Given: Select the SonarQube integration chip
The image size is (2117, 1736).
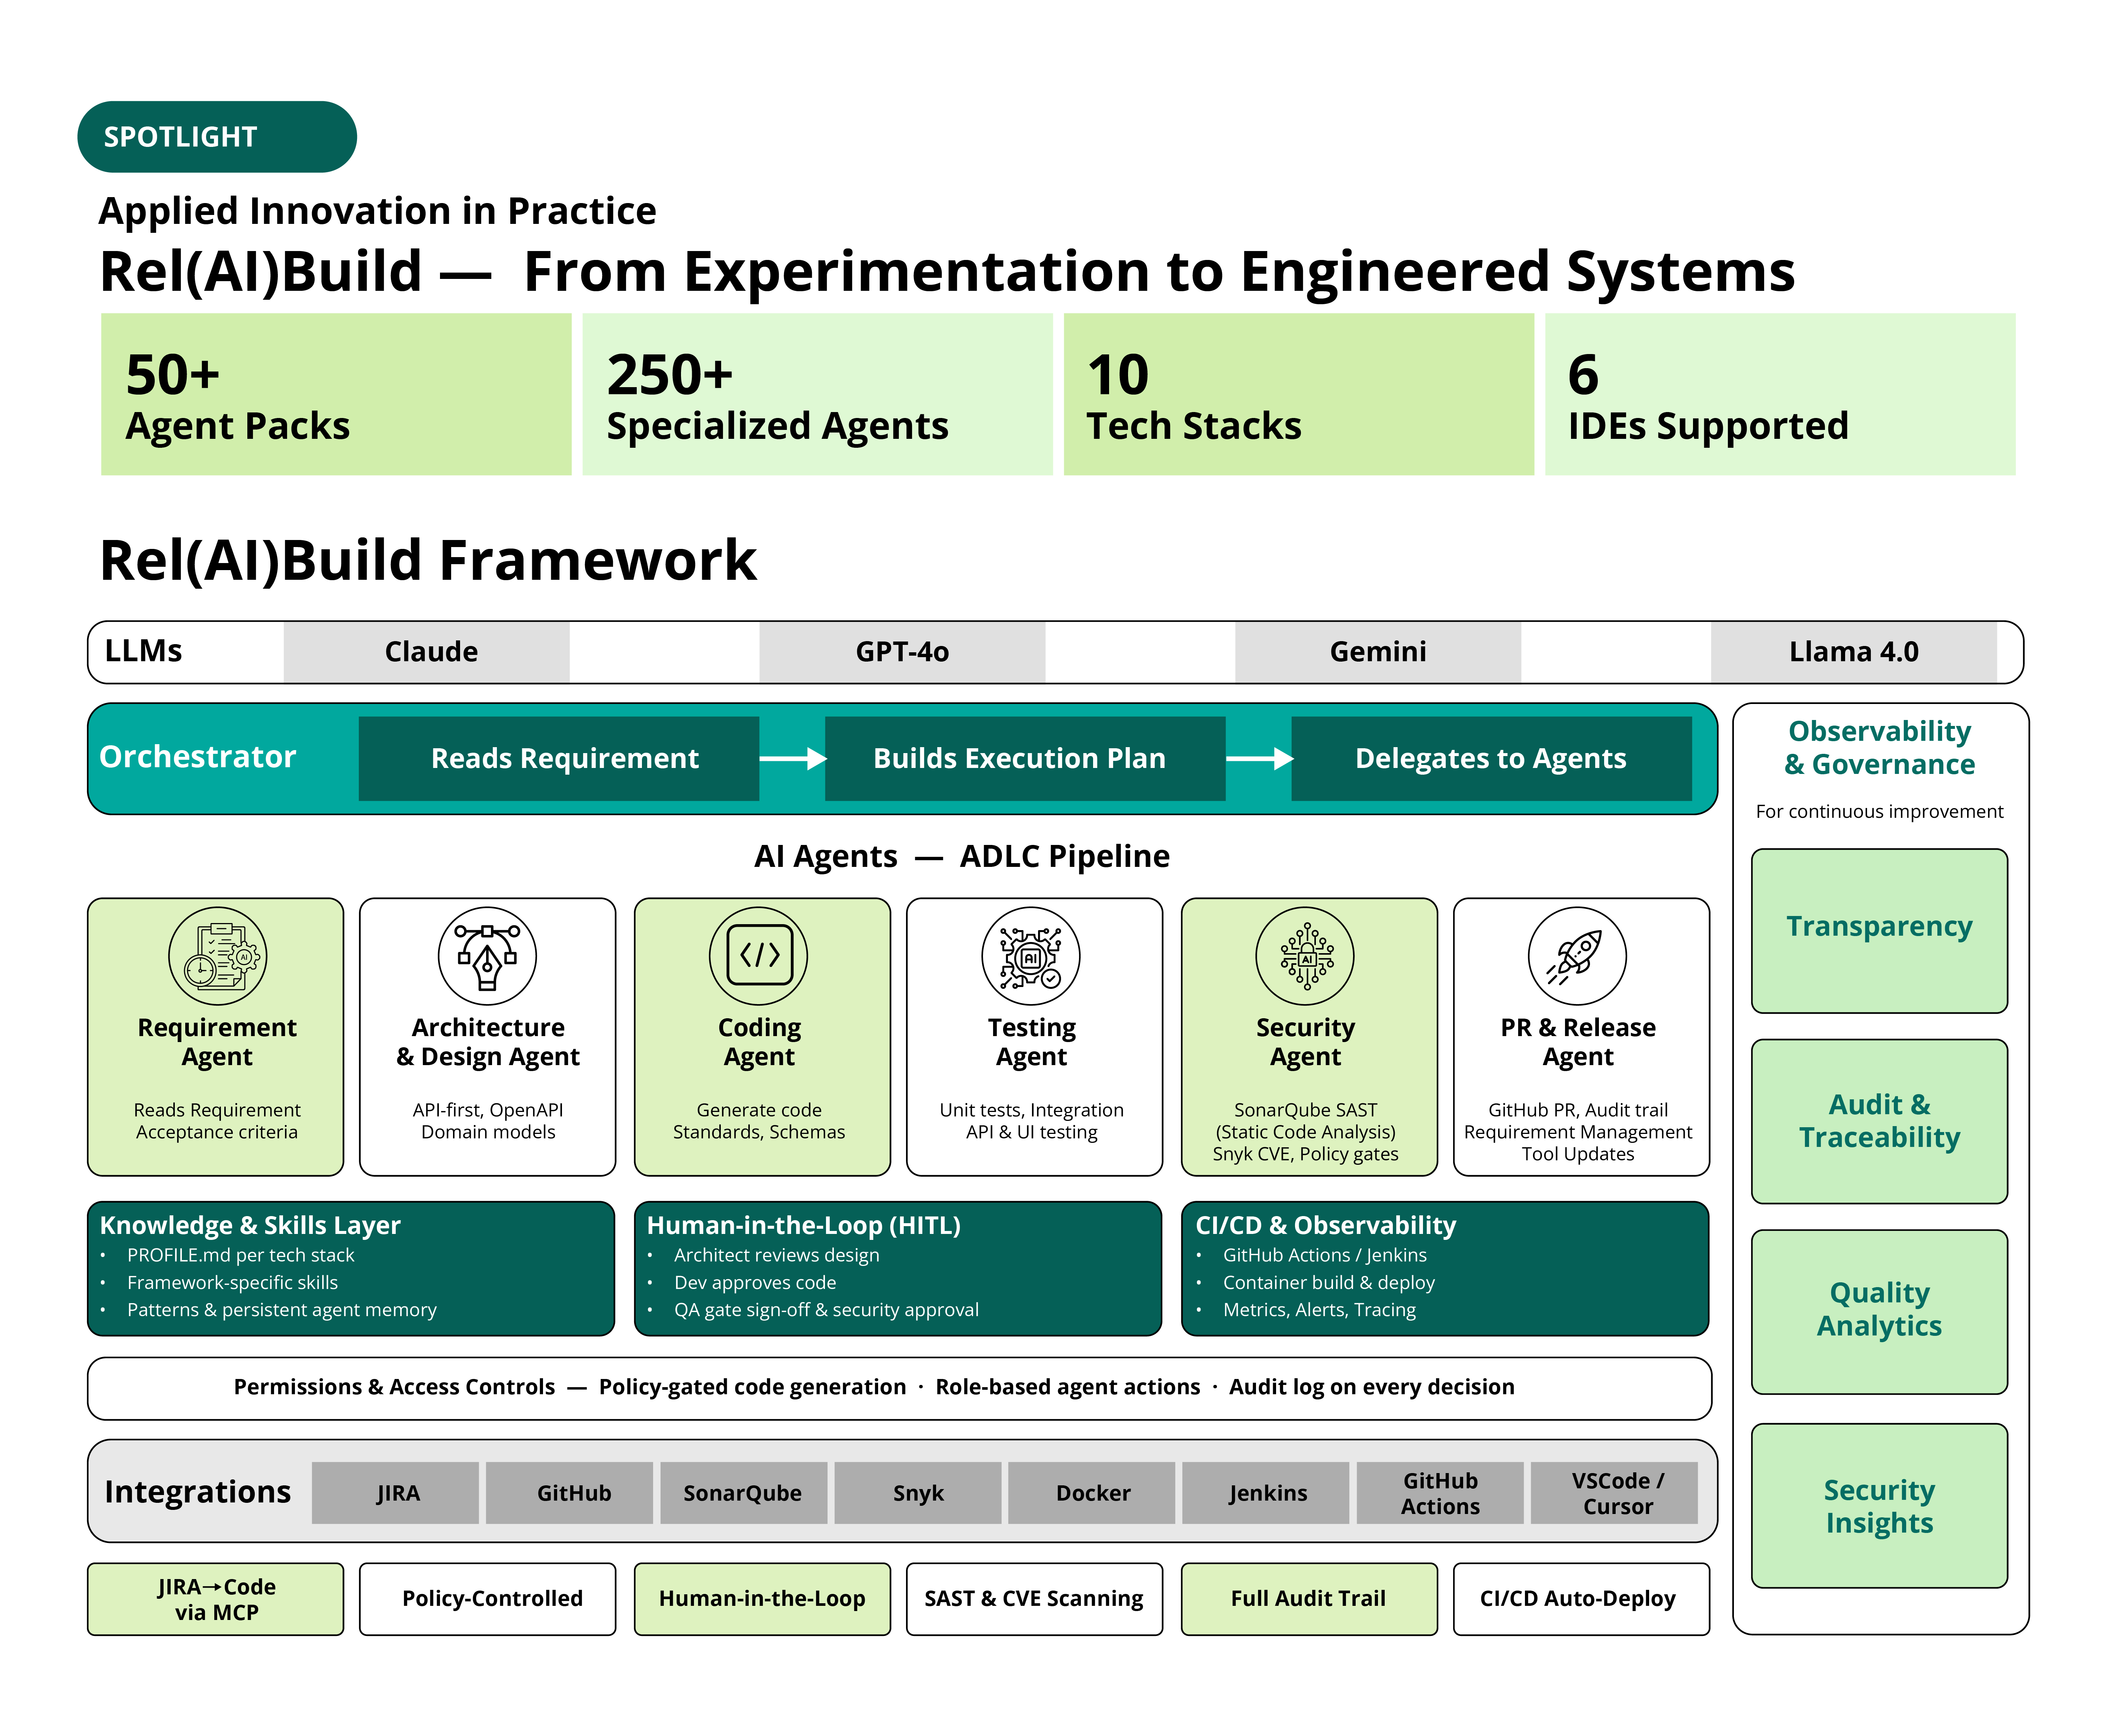Looking at the screenshot, I should pos(744,1493).
